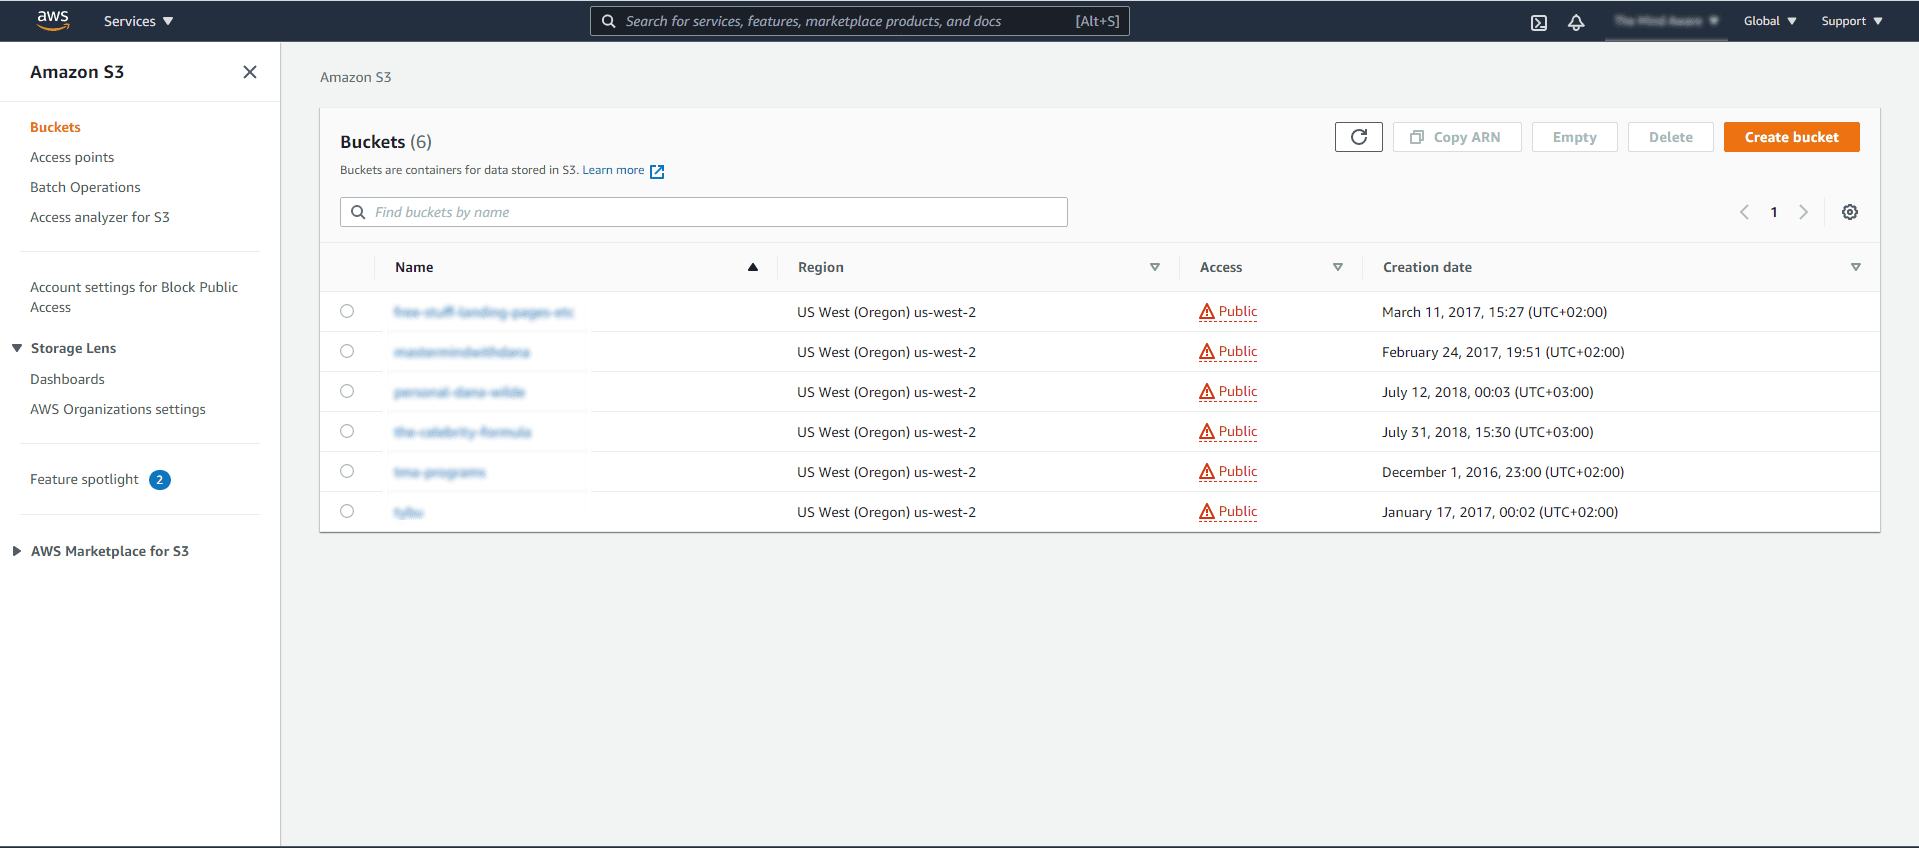Click the Find buckets by name field

point(704,212)
